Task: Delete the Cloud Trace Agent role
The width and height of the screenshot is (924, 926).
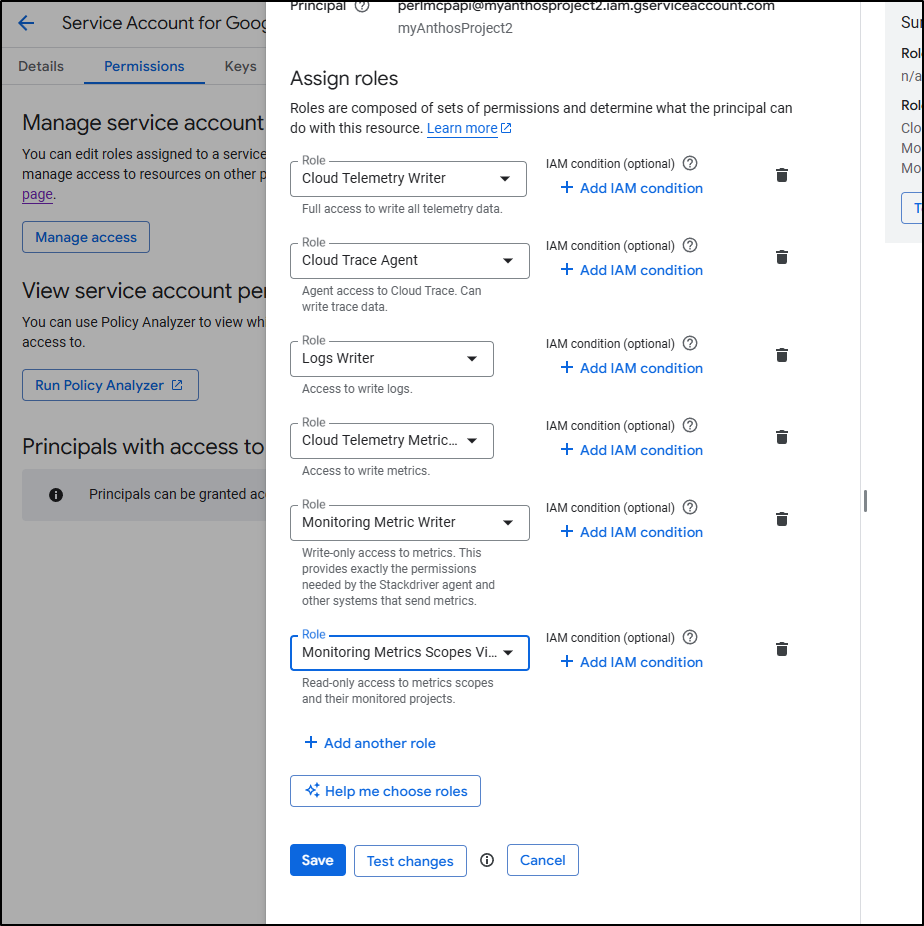Action: (782, 257)
